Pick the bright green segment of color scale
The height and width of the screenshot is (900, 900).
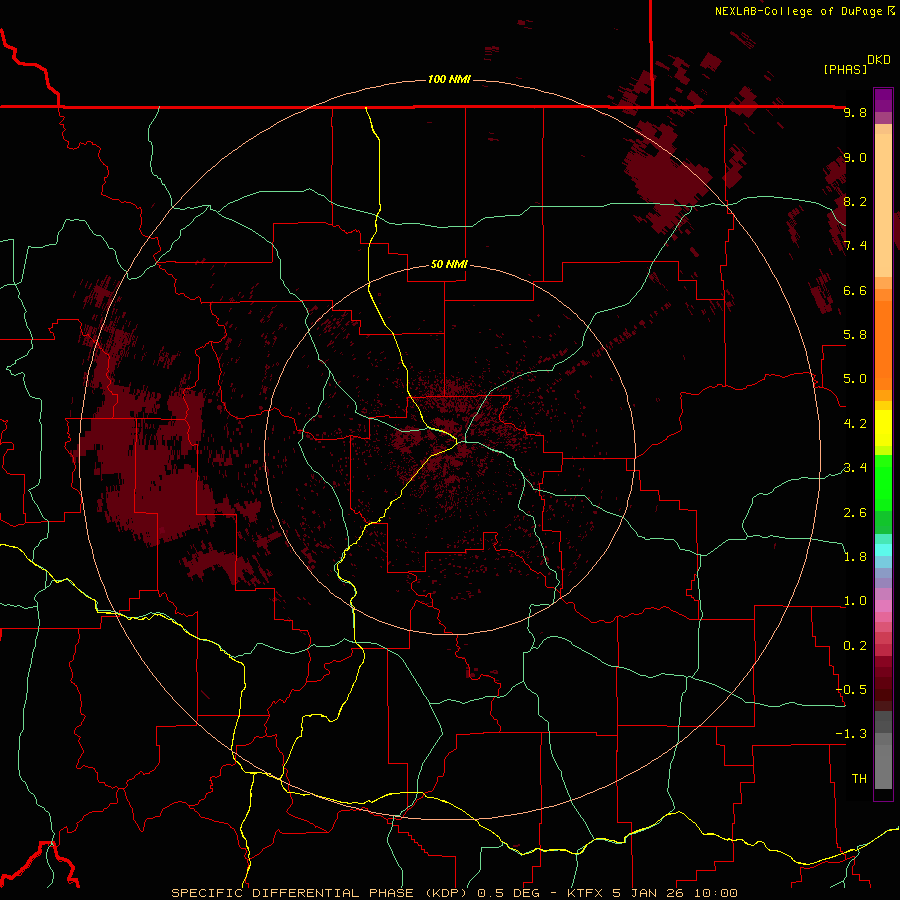[883, 482]
